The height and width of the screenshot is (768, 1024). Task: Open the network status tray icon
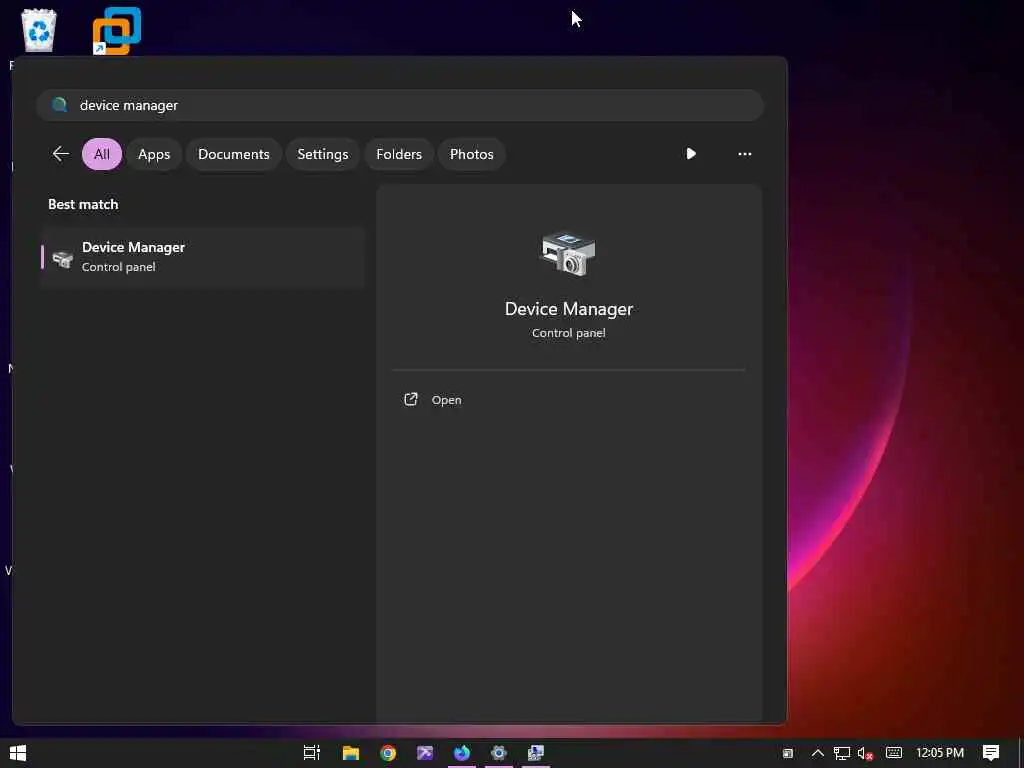842,753
